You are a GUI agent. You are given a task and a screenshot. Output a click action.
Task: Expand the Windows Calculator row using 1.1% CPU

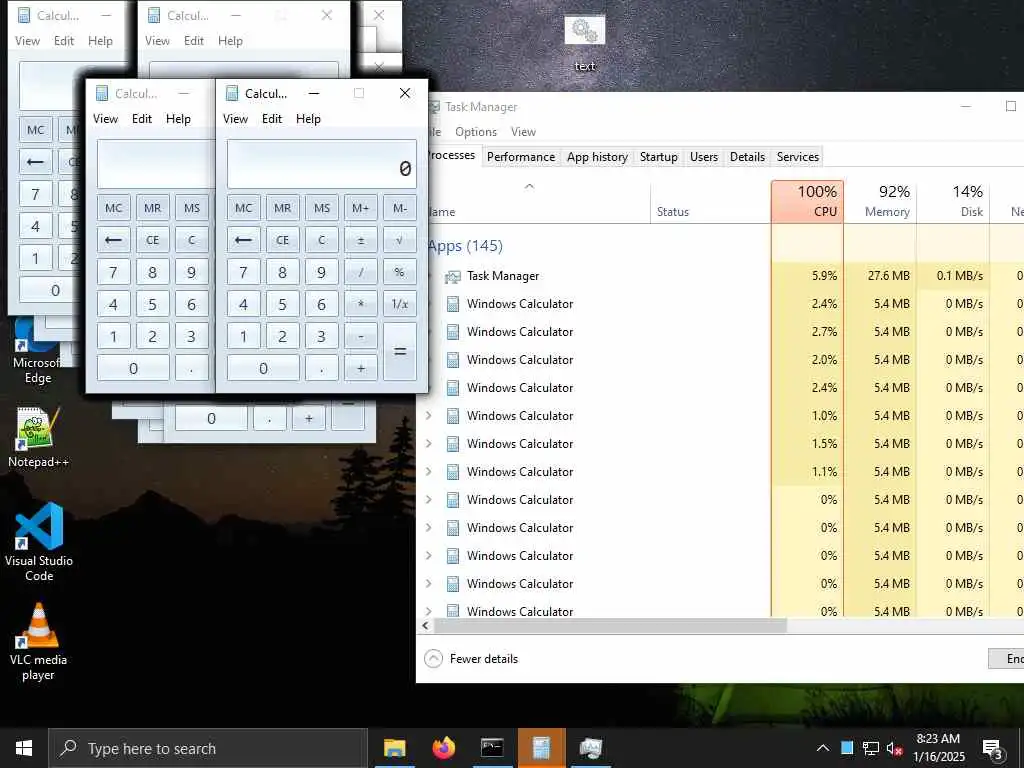pos(429,472)
